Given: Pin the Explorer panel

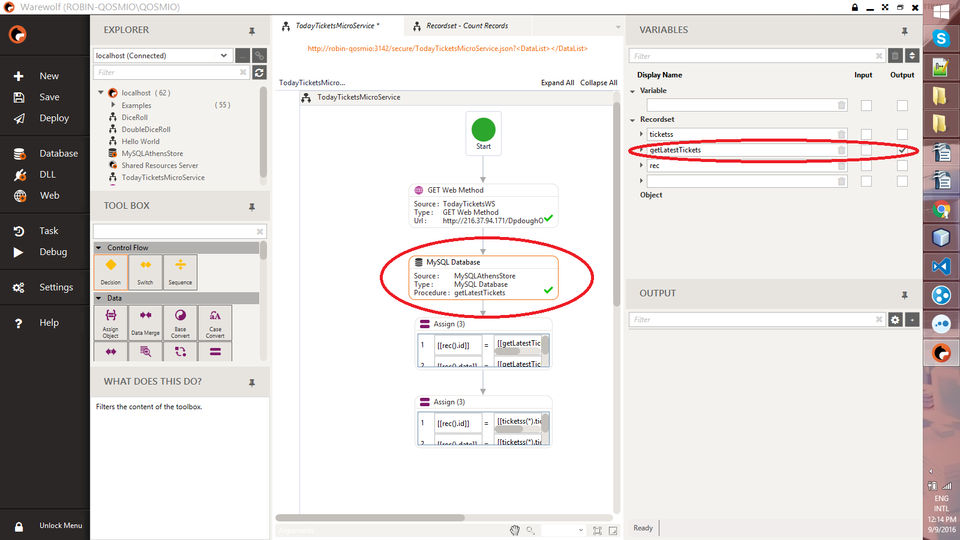Looking at the screenshot, I should tap(252, 31).
